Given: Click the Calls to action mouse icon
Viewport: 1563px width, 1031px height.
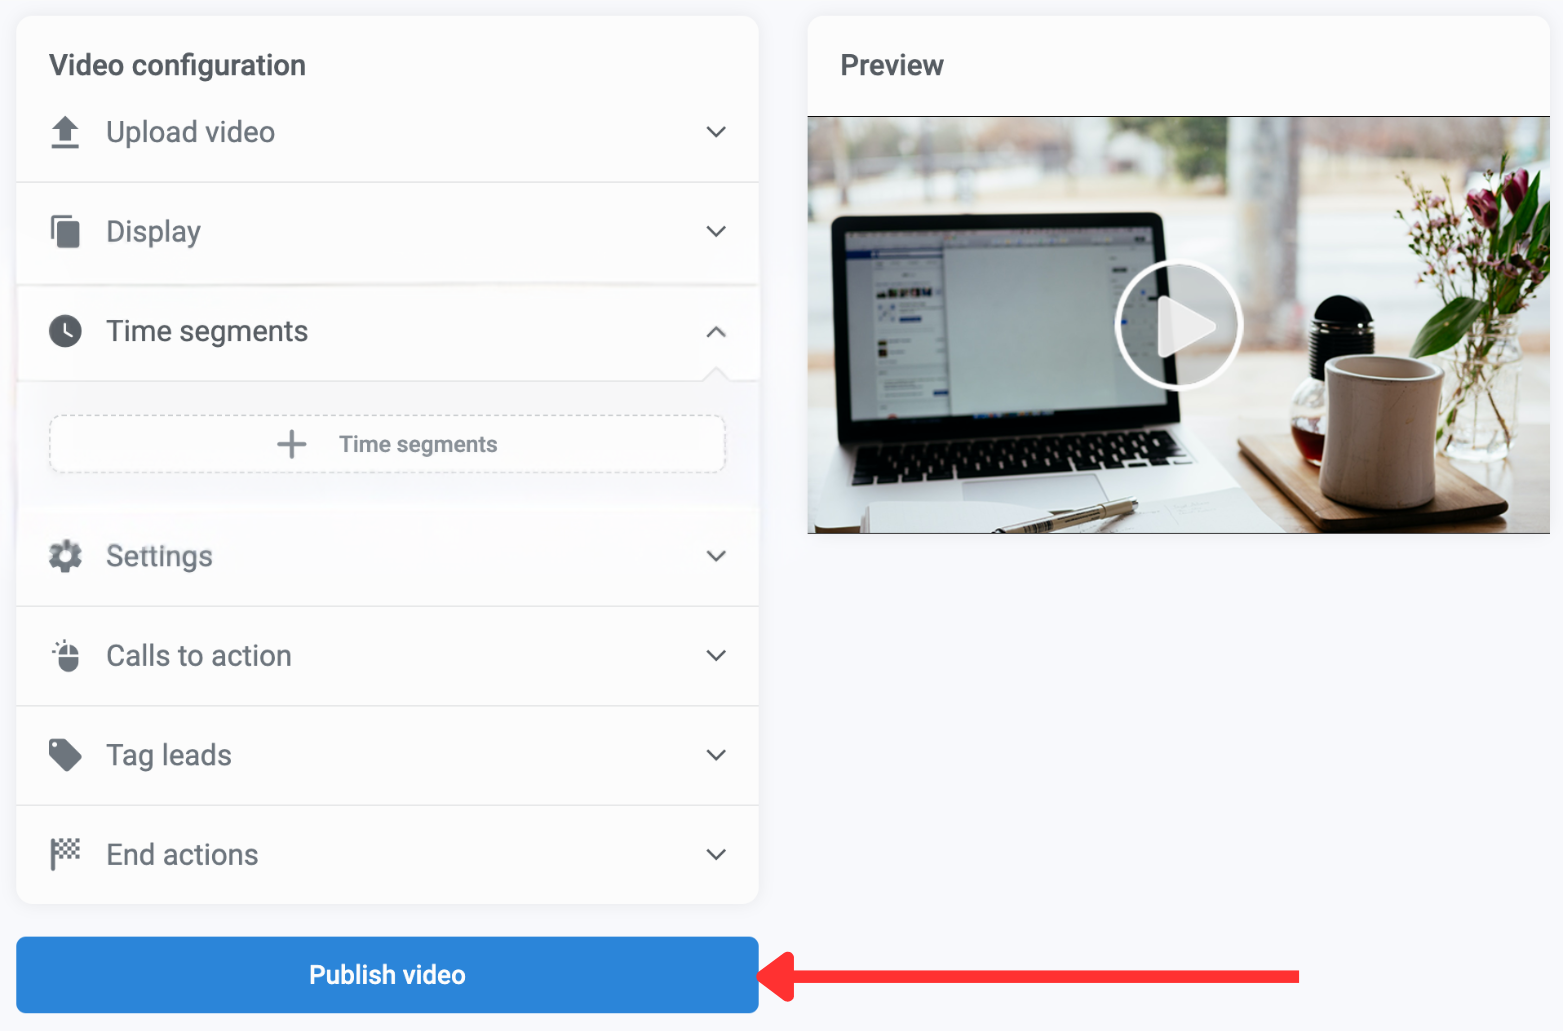Looking at the screenshot, I should 65,655.
